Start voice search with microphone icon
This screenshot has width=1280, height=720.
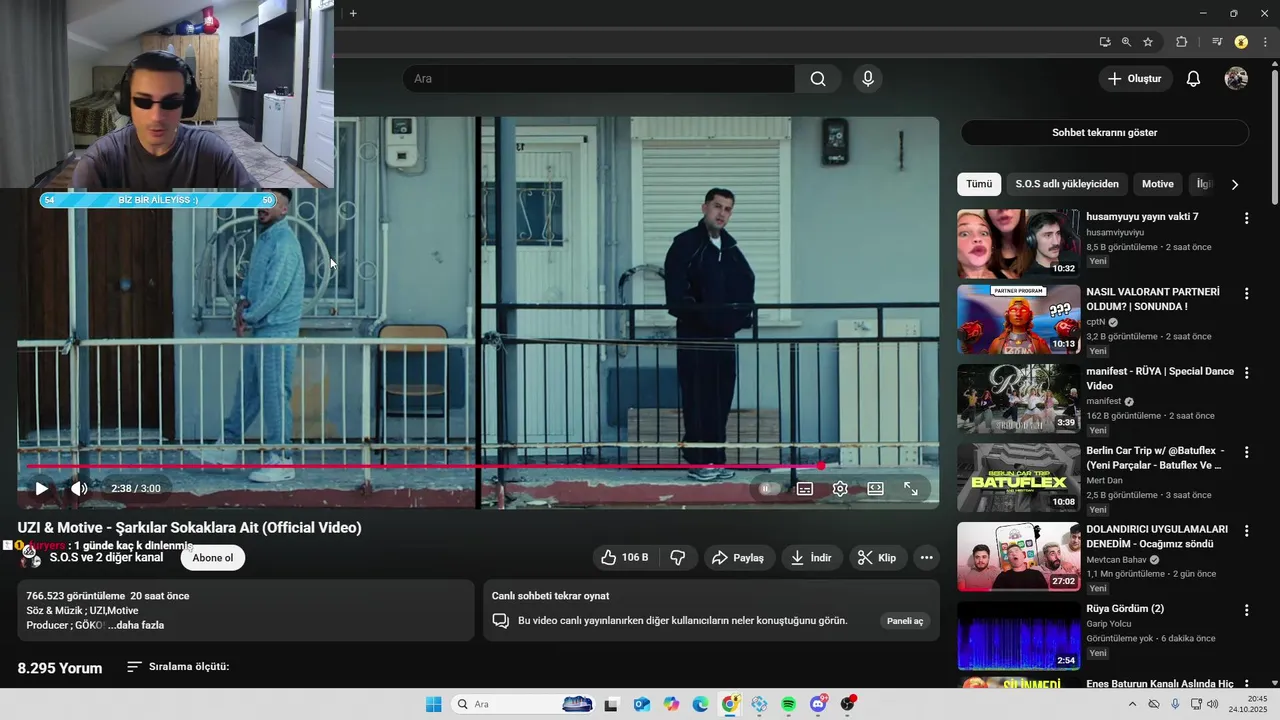tap(868, 78)
